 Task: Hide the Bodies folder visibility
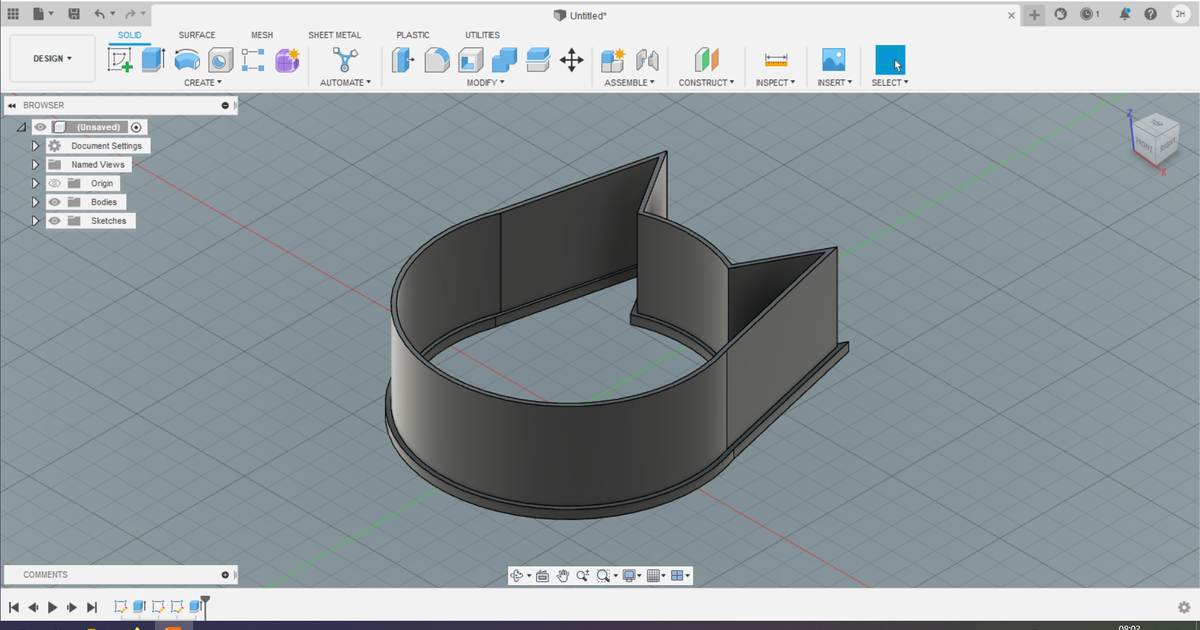[55, 202]
